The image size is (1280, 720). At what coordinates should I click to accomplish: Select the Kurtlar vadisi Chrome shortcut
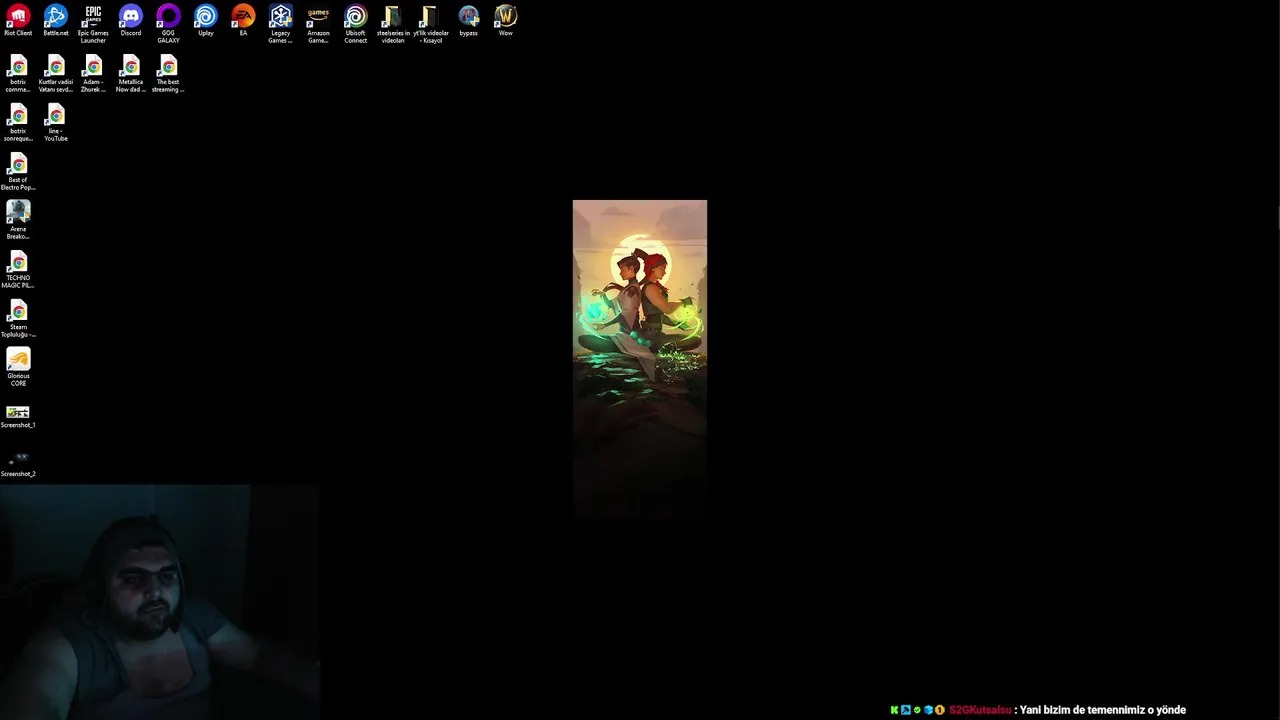click(56, 74)
